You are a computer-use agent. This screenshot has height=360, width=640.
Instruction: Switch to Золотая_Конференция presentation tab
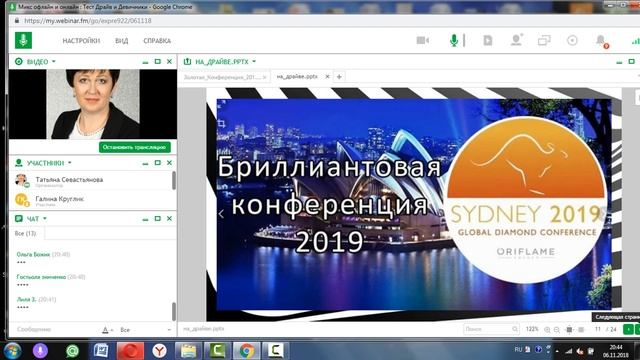click(223, 77)
